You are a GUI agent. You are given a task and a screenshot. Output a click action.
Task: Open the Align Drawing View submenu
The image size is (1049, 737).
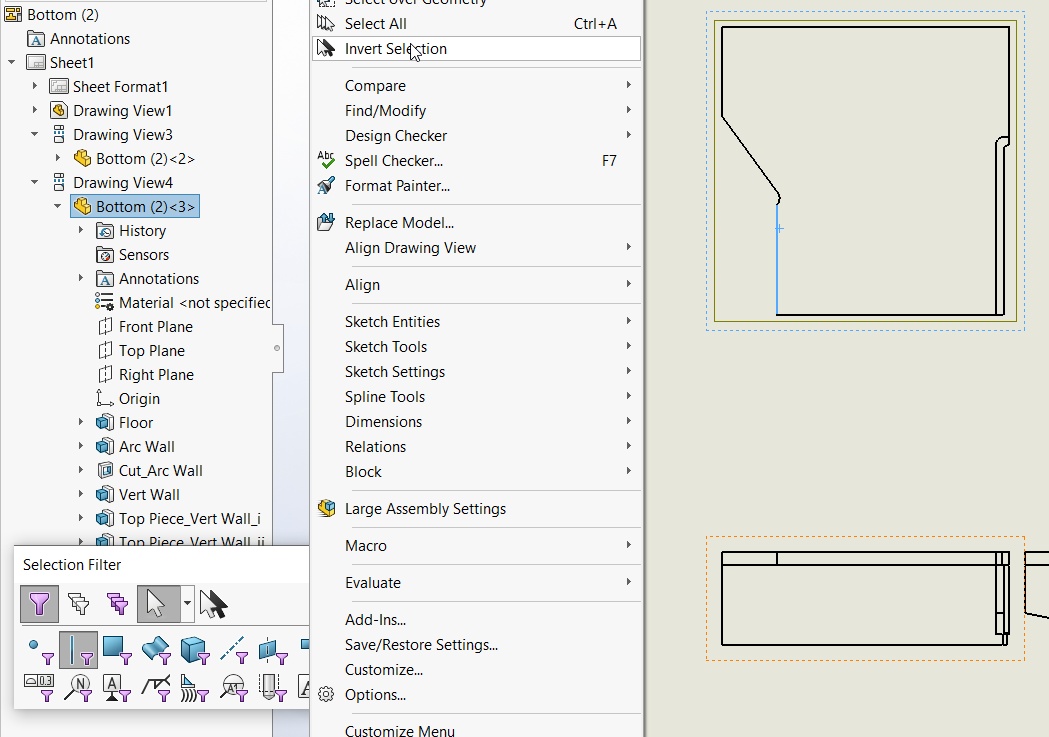click(476, 248)
